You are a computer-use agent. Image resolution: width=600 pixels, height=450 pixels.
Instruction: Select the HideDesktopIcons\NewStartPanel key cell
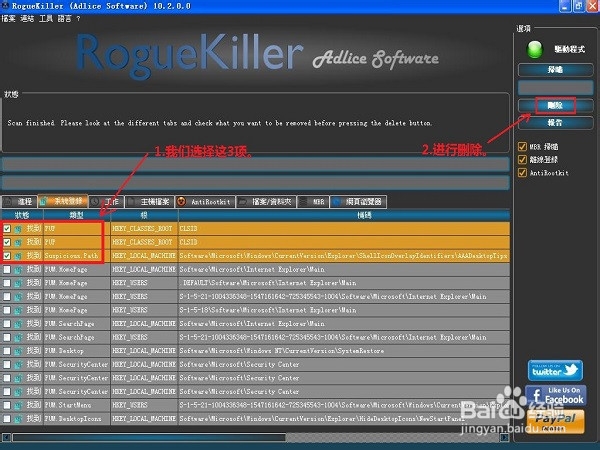344,419
